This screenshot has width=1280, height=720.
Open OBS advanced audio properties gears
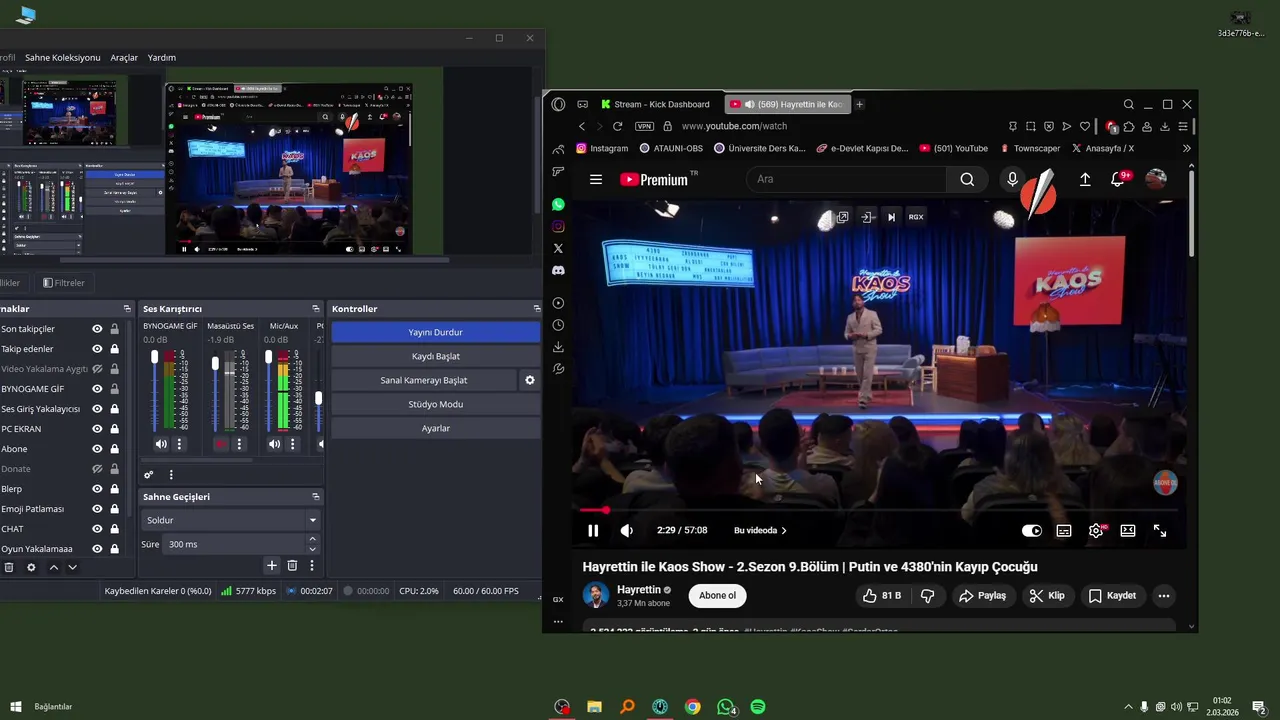click(x=149, y=475)
